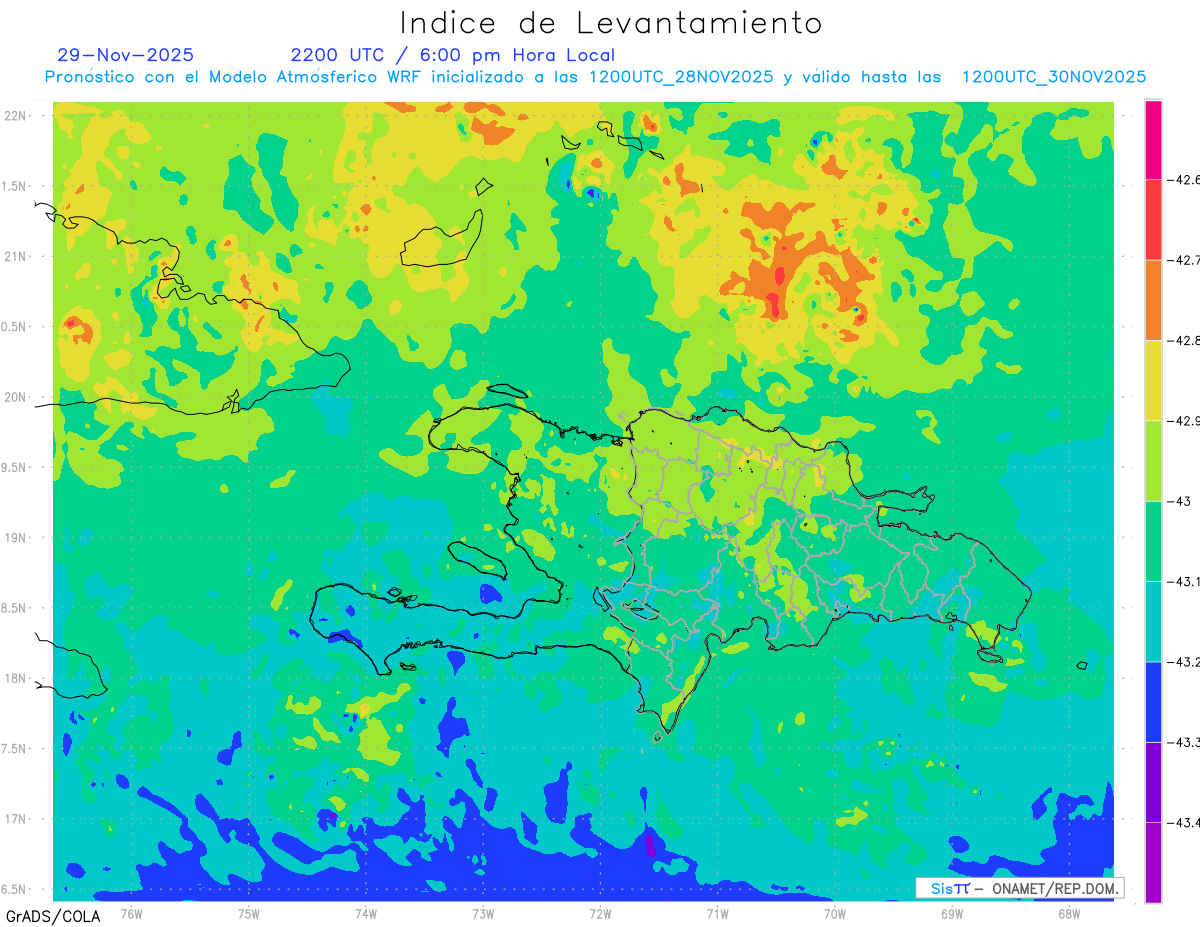Image resolution: width=1200 pixels, height=927 pixels.
Task: Click the 2200 UTC / 6:00 pm Hora Local text
Action: click(x=453, y=56)
